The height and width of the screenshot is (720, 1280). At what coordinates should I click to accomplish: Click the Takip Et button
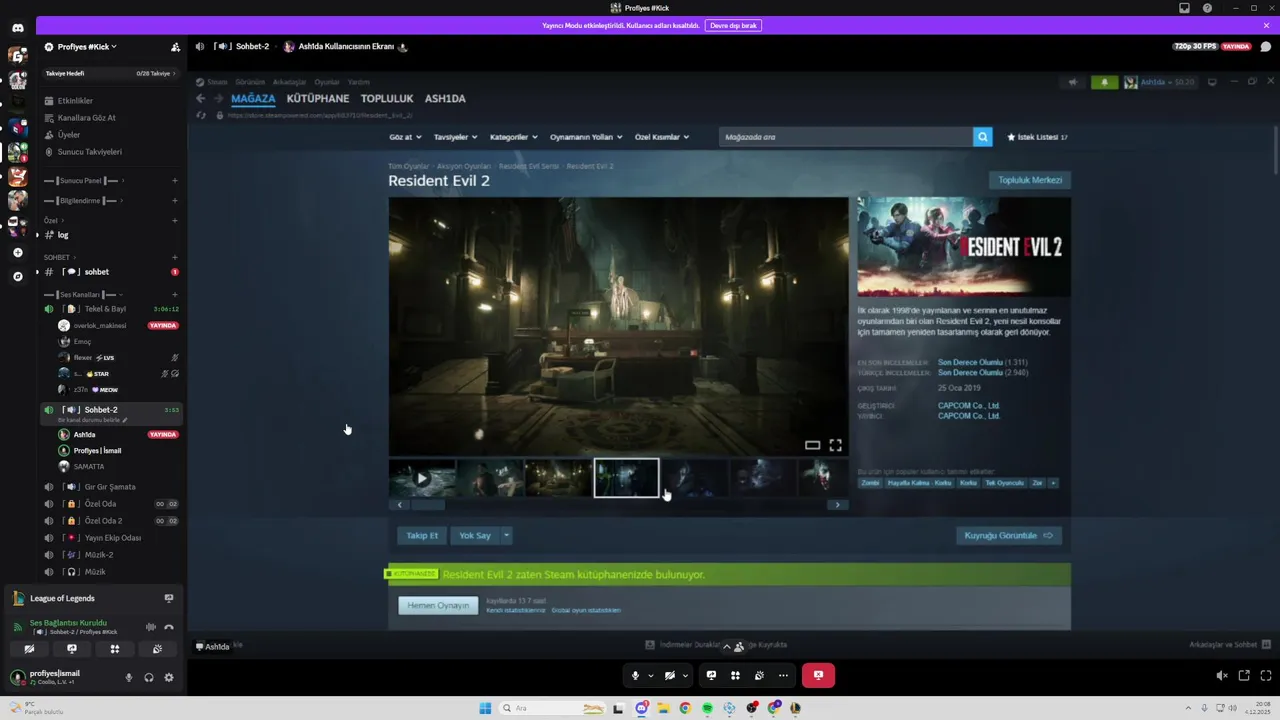pos(422,535)
